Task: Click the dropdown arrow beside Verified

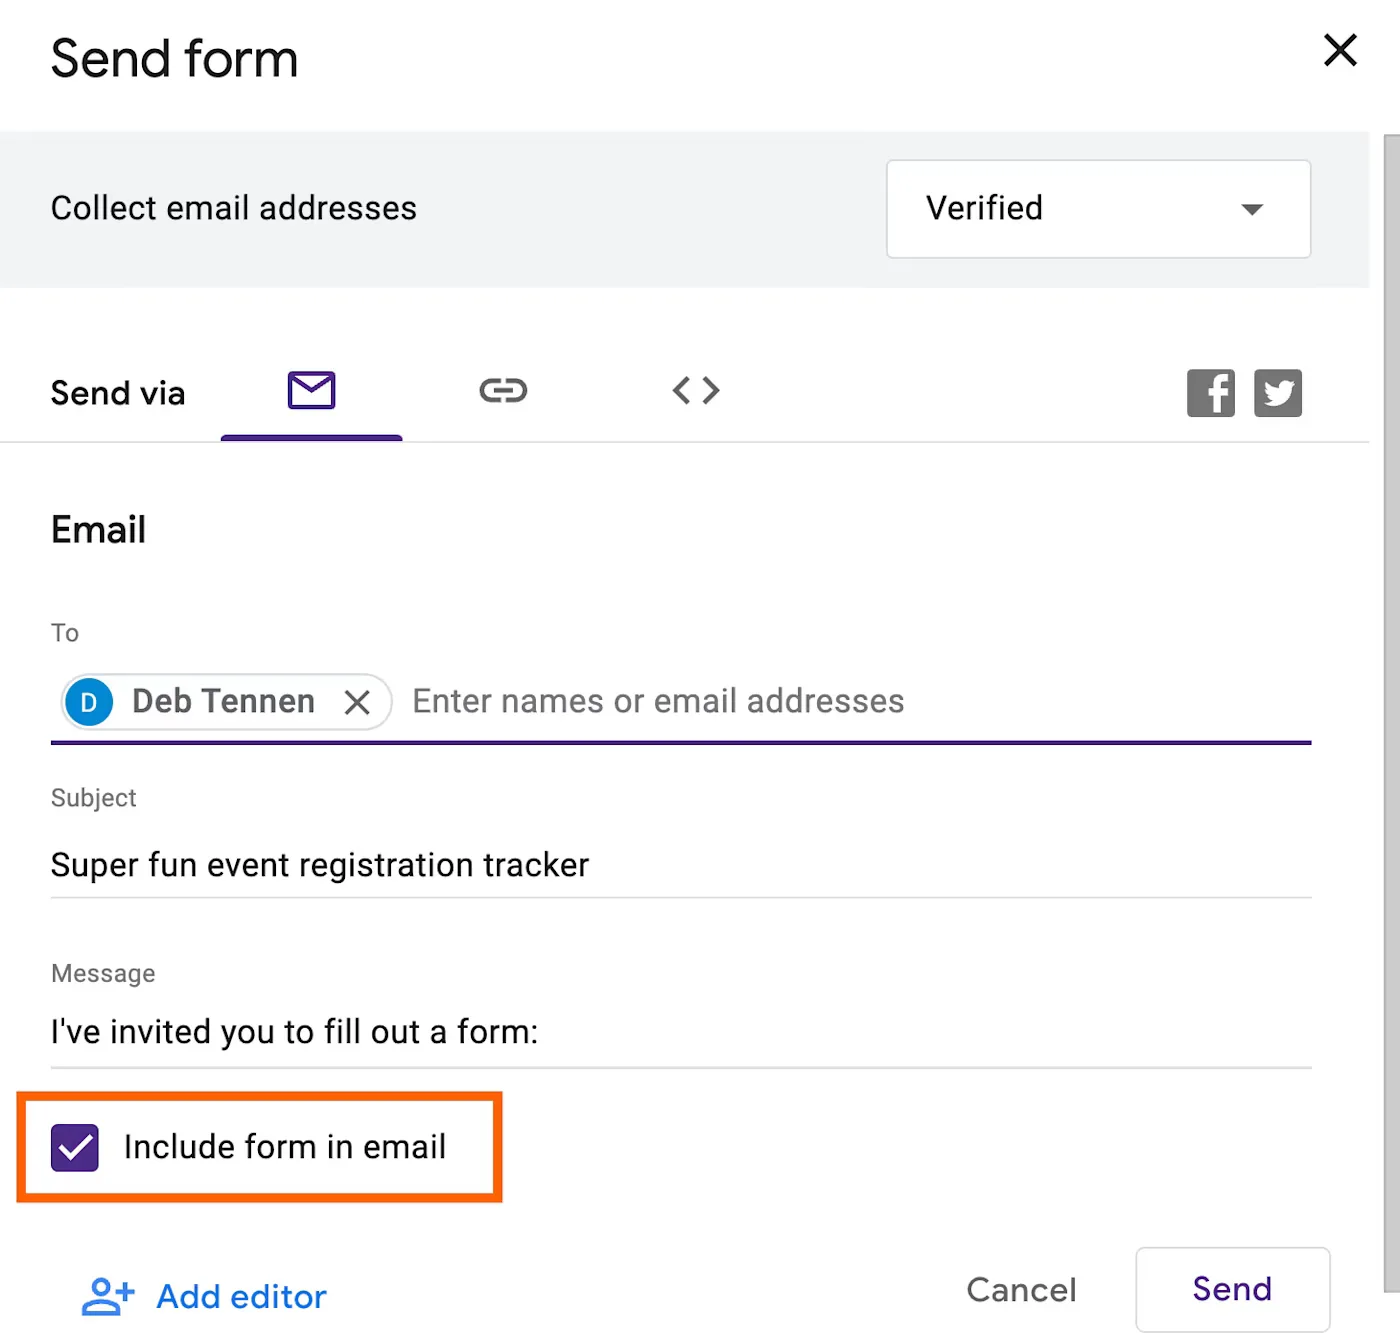Action: point(1251,209)
